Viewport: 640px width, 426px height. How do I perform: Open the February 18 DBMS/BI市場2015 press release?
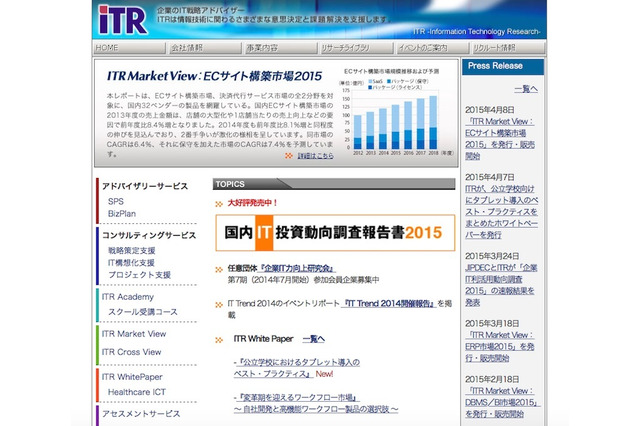pyautogui.click(x=502, y=402)
